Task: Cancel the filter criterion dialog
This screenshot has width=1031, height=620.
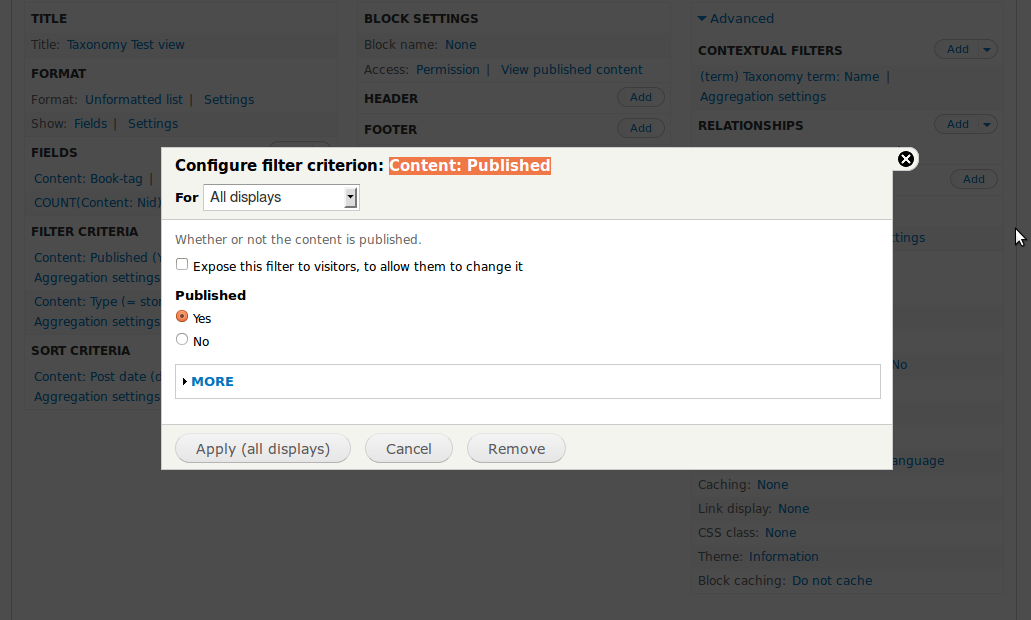Action: coord(409,448)
